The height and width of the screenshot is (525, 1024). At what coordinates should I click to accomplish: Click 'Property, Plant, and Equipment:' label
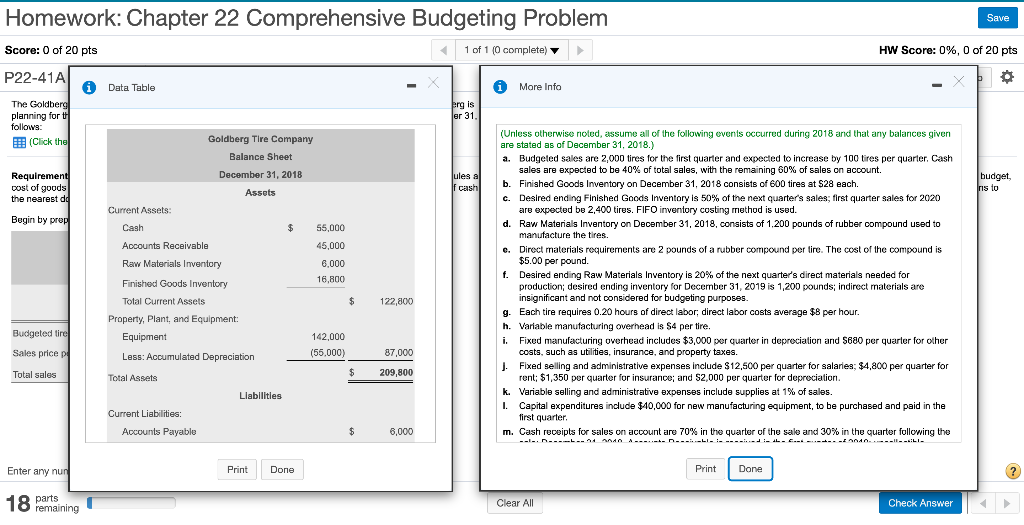(x=173, y=319)
